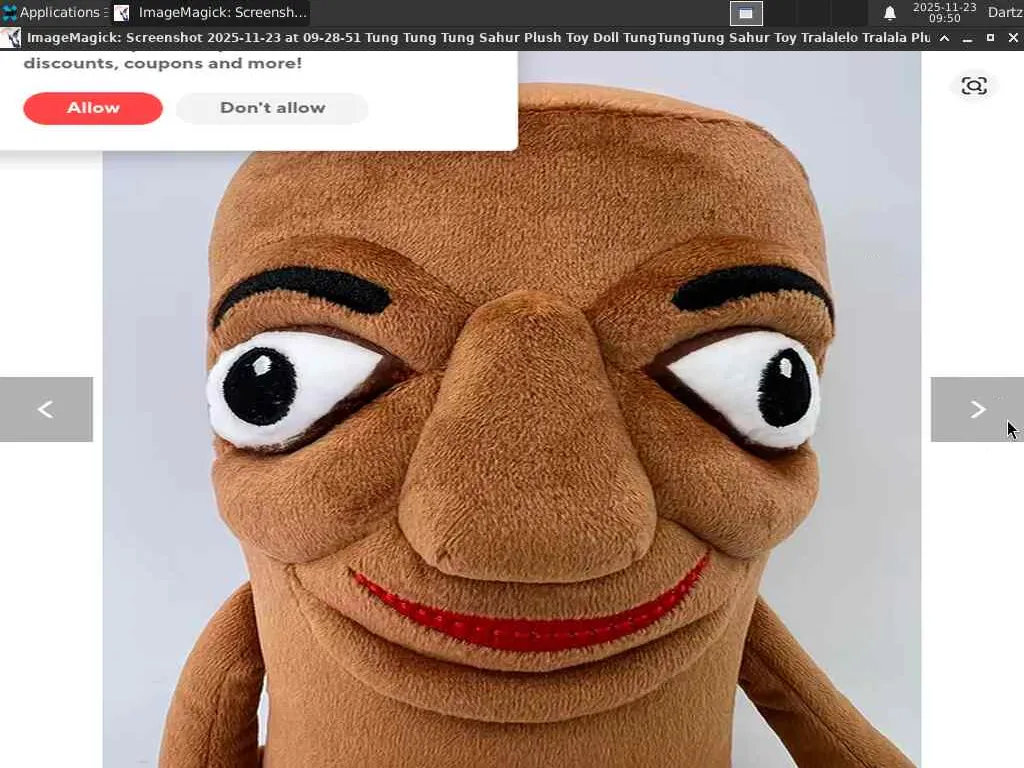Go to the previous product image
The width and height of the screenshot is (1024, 768).
click(x=46, y=409)
